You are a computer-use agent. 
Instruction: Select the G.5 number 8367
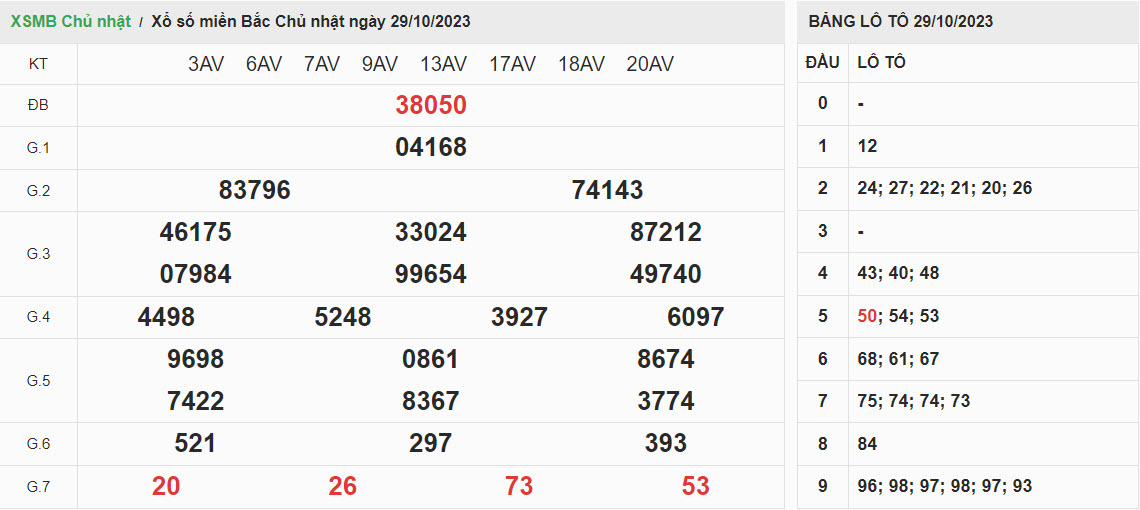tap(431, 401)
